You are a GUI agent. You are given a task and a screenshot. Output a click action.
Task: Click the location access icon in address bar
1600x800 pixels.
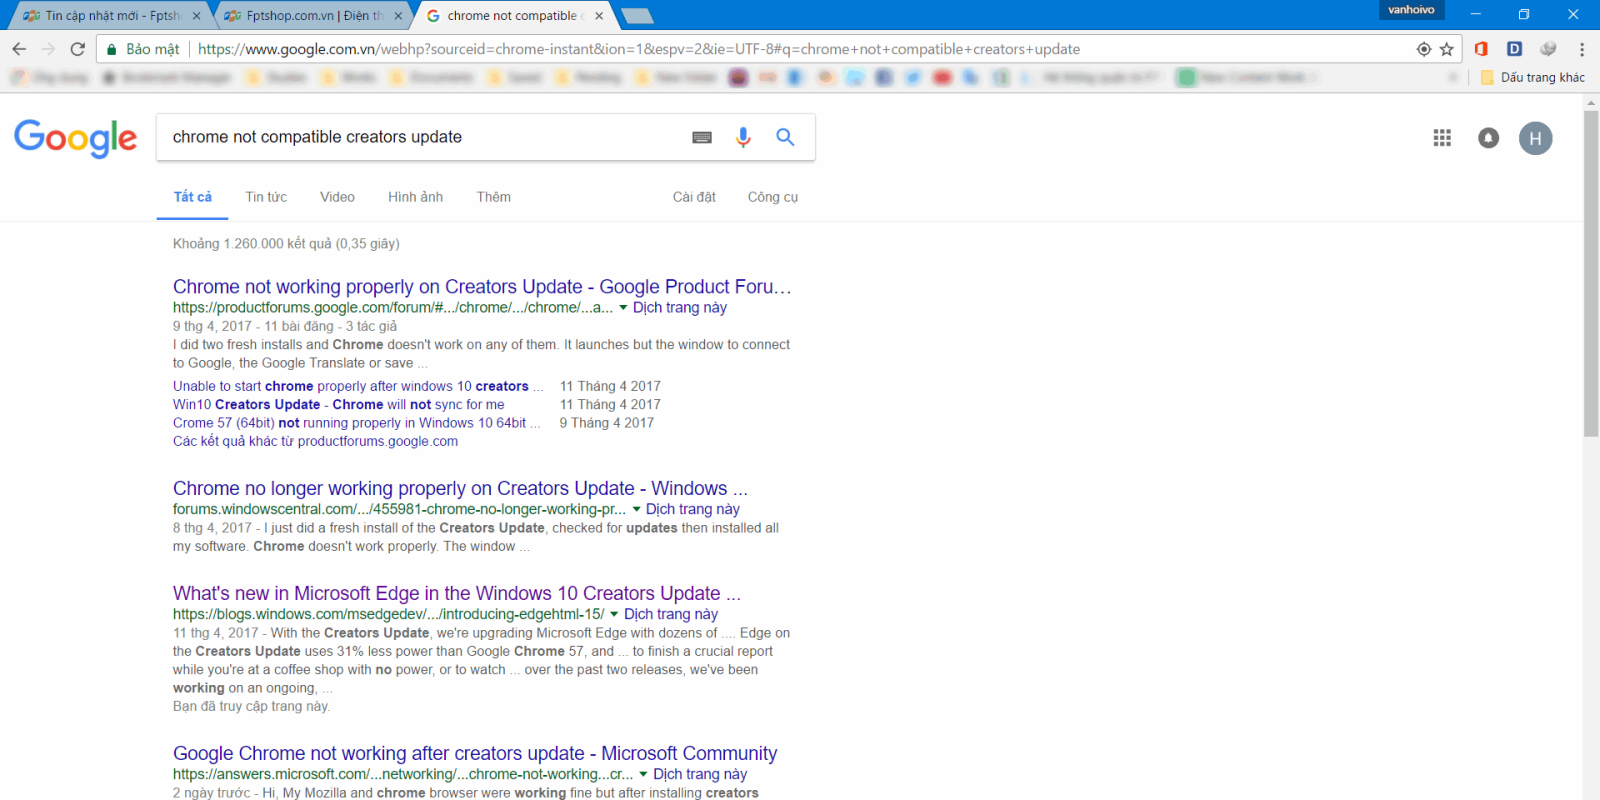1424,49
